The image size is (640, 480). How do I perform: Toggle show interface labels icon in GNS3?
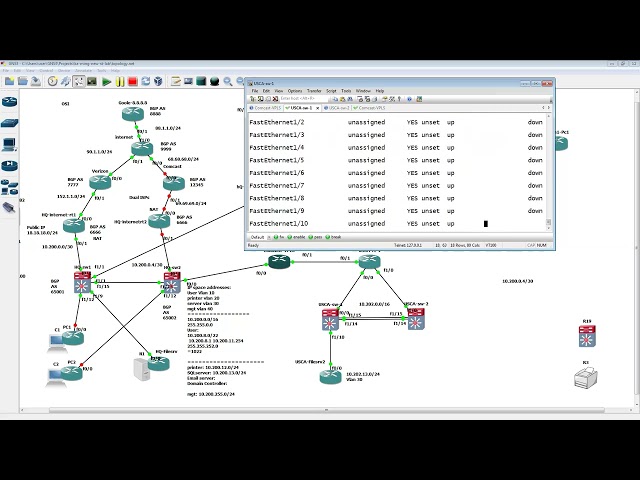(65, 81)
